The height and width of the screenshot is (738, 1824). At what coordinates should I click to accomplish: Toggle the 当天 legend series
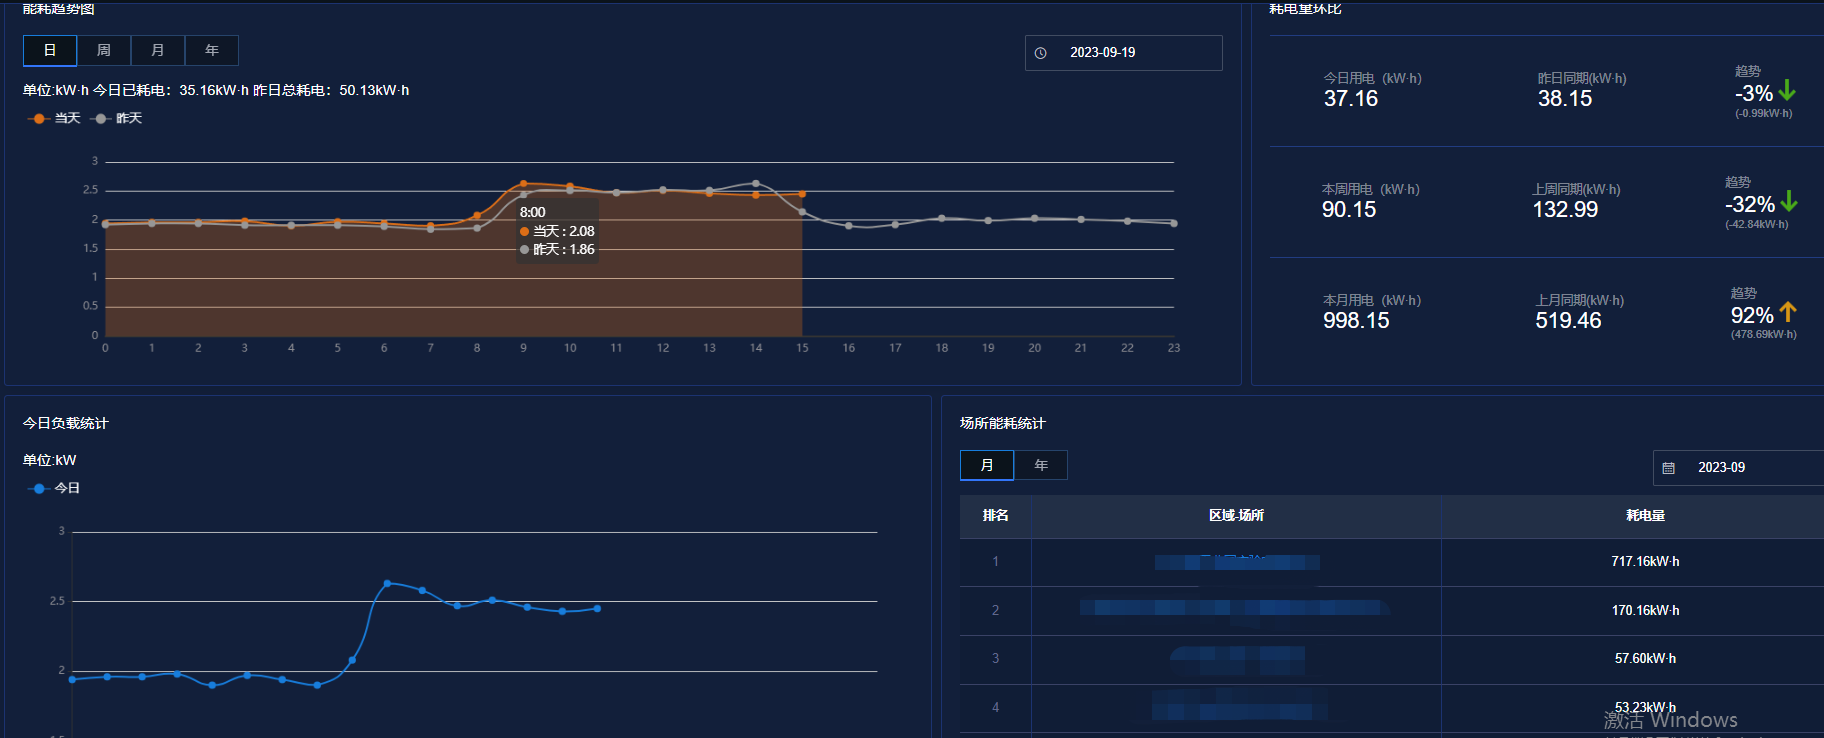coord(55,118)
